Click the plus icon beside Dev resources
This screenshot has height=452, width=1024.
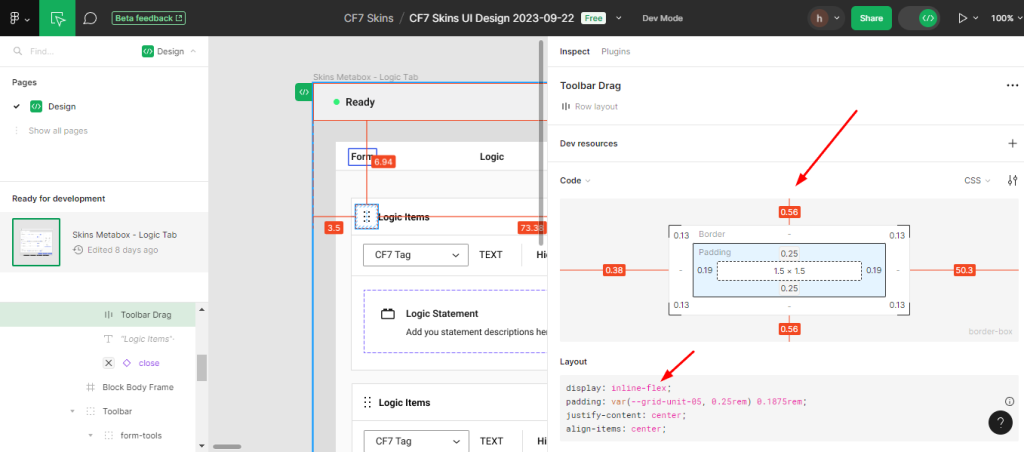(x=1012, y=144)
